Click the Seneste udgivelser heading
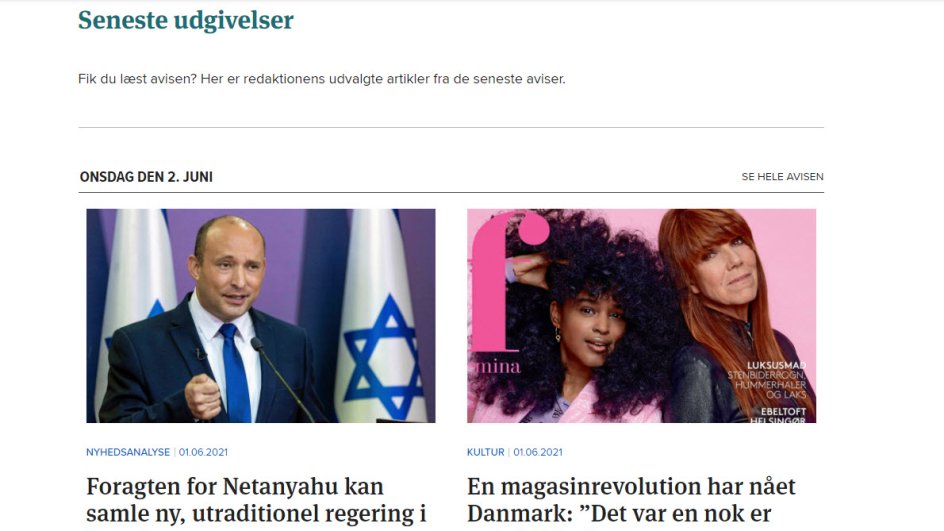Image resolution: width=944 pixels, height=531 pixels. tap(185, 20)
